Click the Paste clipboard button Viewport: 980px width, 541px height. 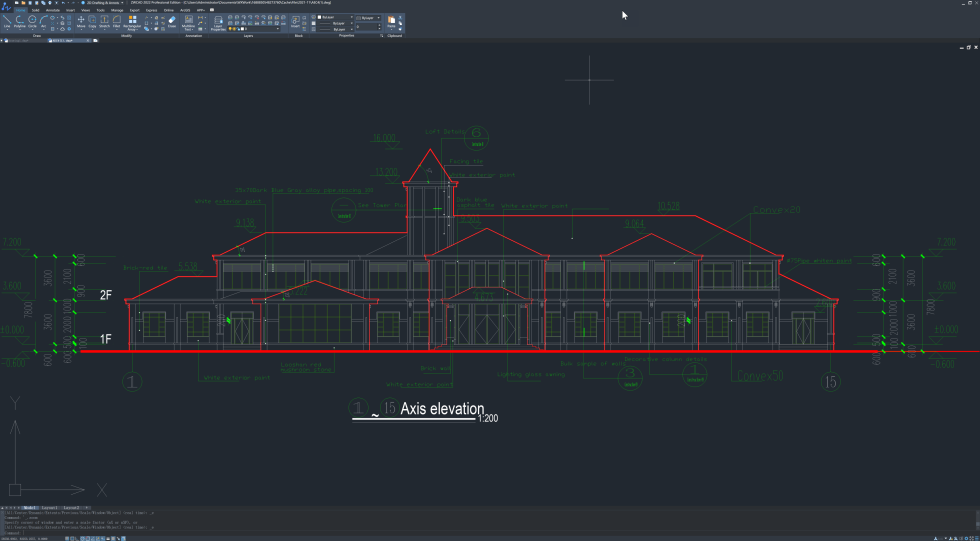click(x=392, y=21)
